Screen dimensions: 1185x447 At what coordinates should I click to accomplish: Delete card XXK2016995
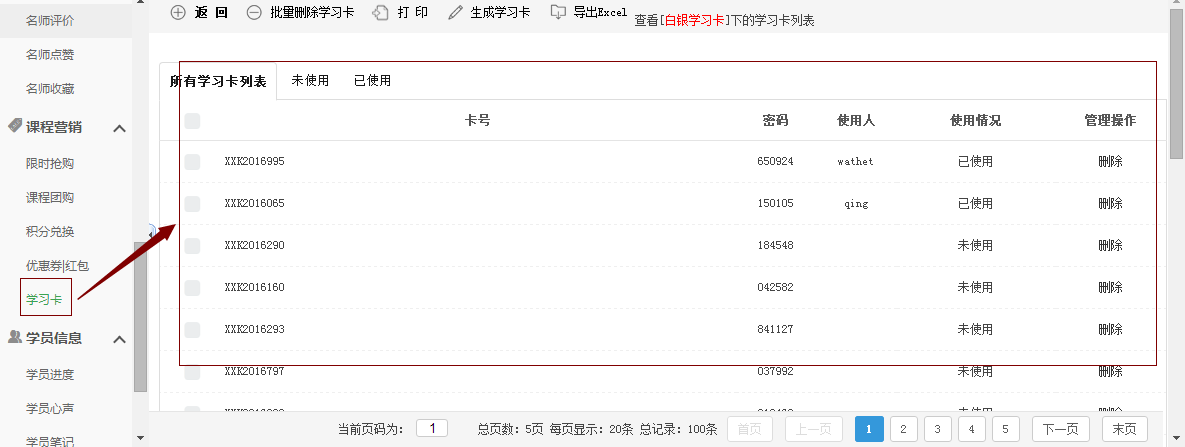tap(1110, 161)
